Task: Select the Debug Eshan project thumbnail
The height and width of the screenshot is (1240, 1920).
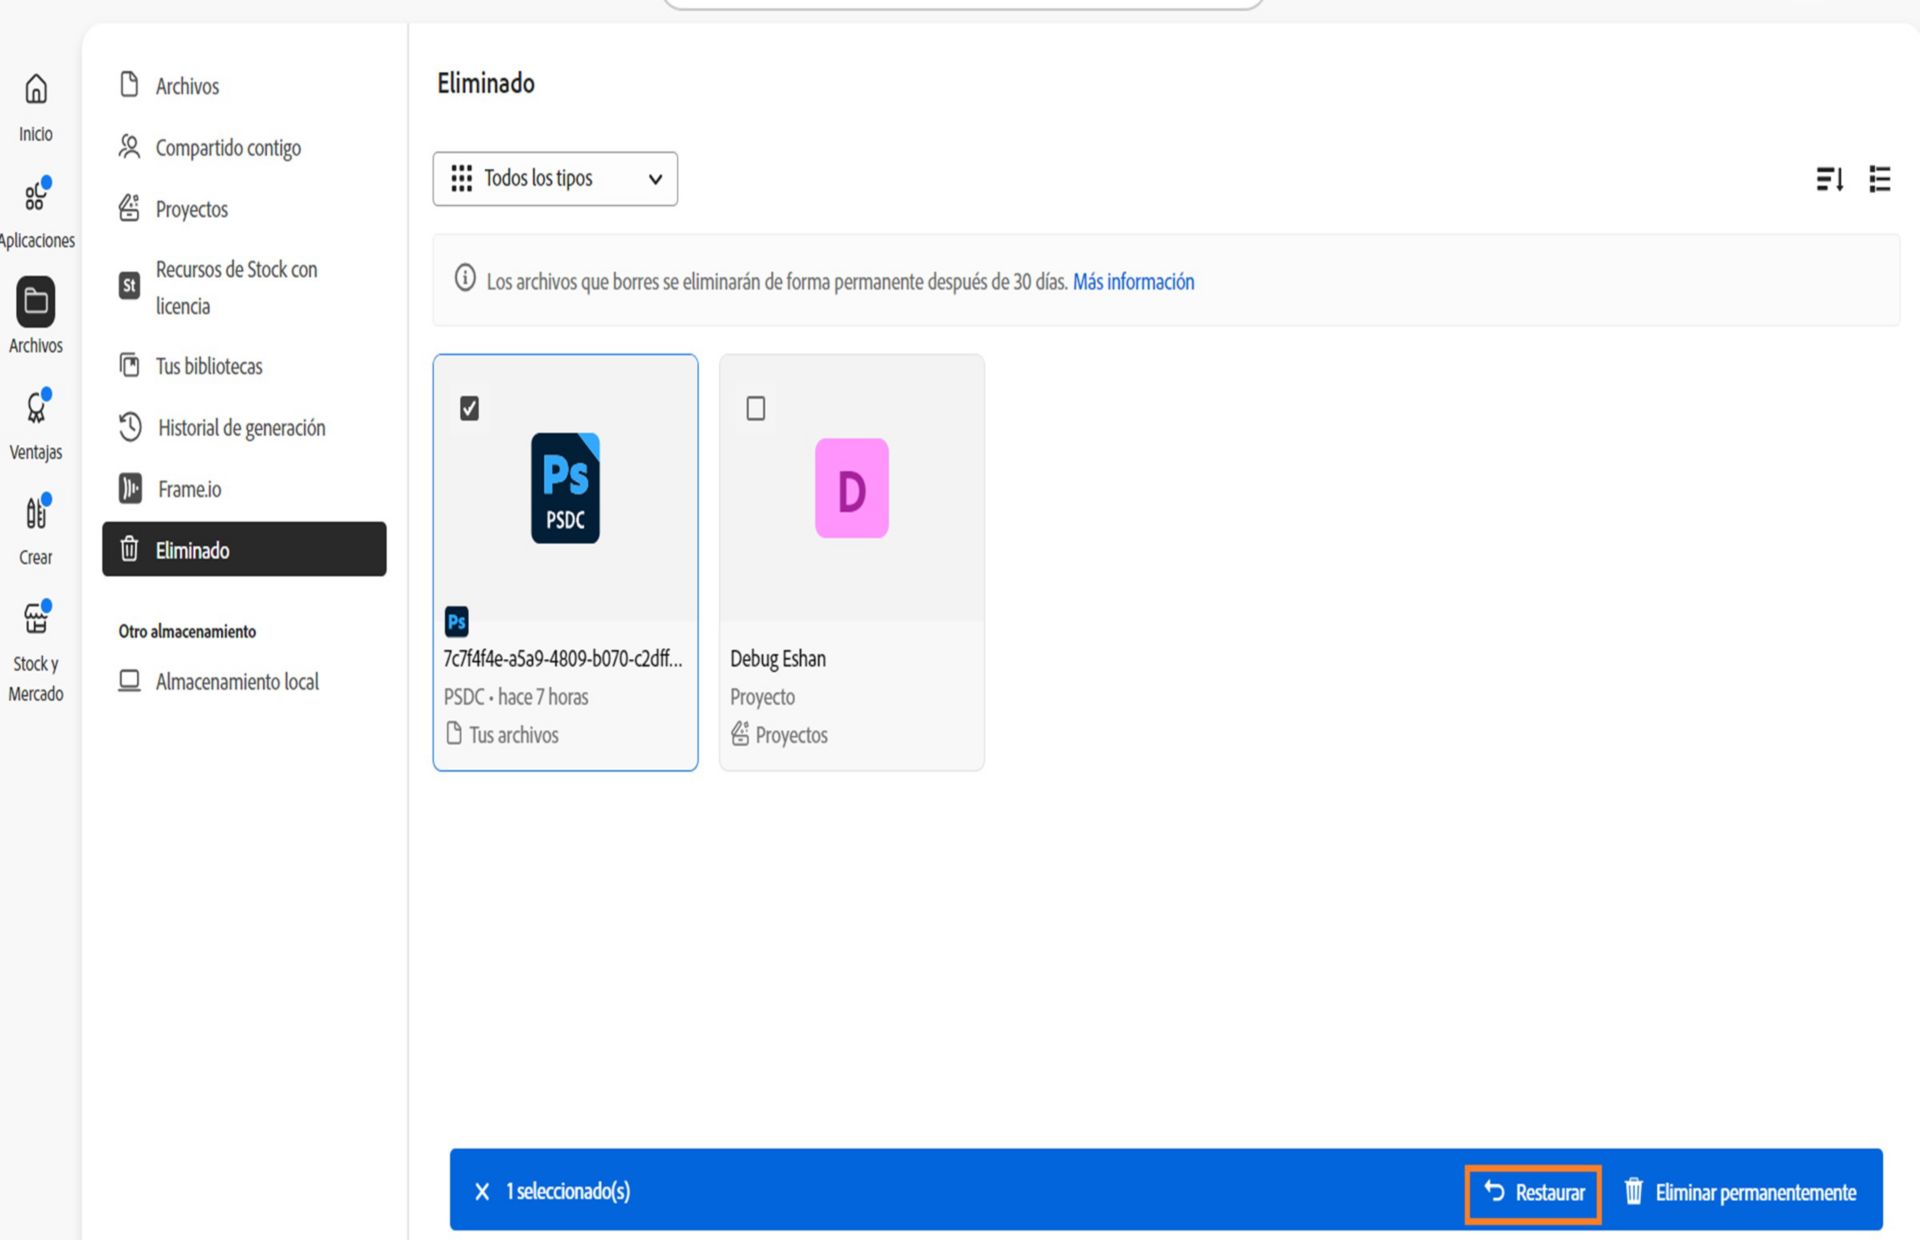Action: (x=852, y=488)
